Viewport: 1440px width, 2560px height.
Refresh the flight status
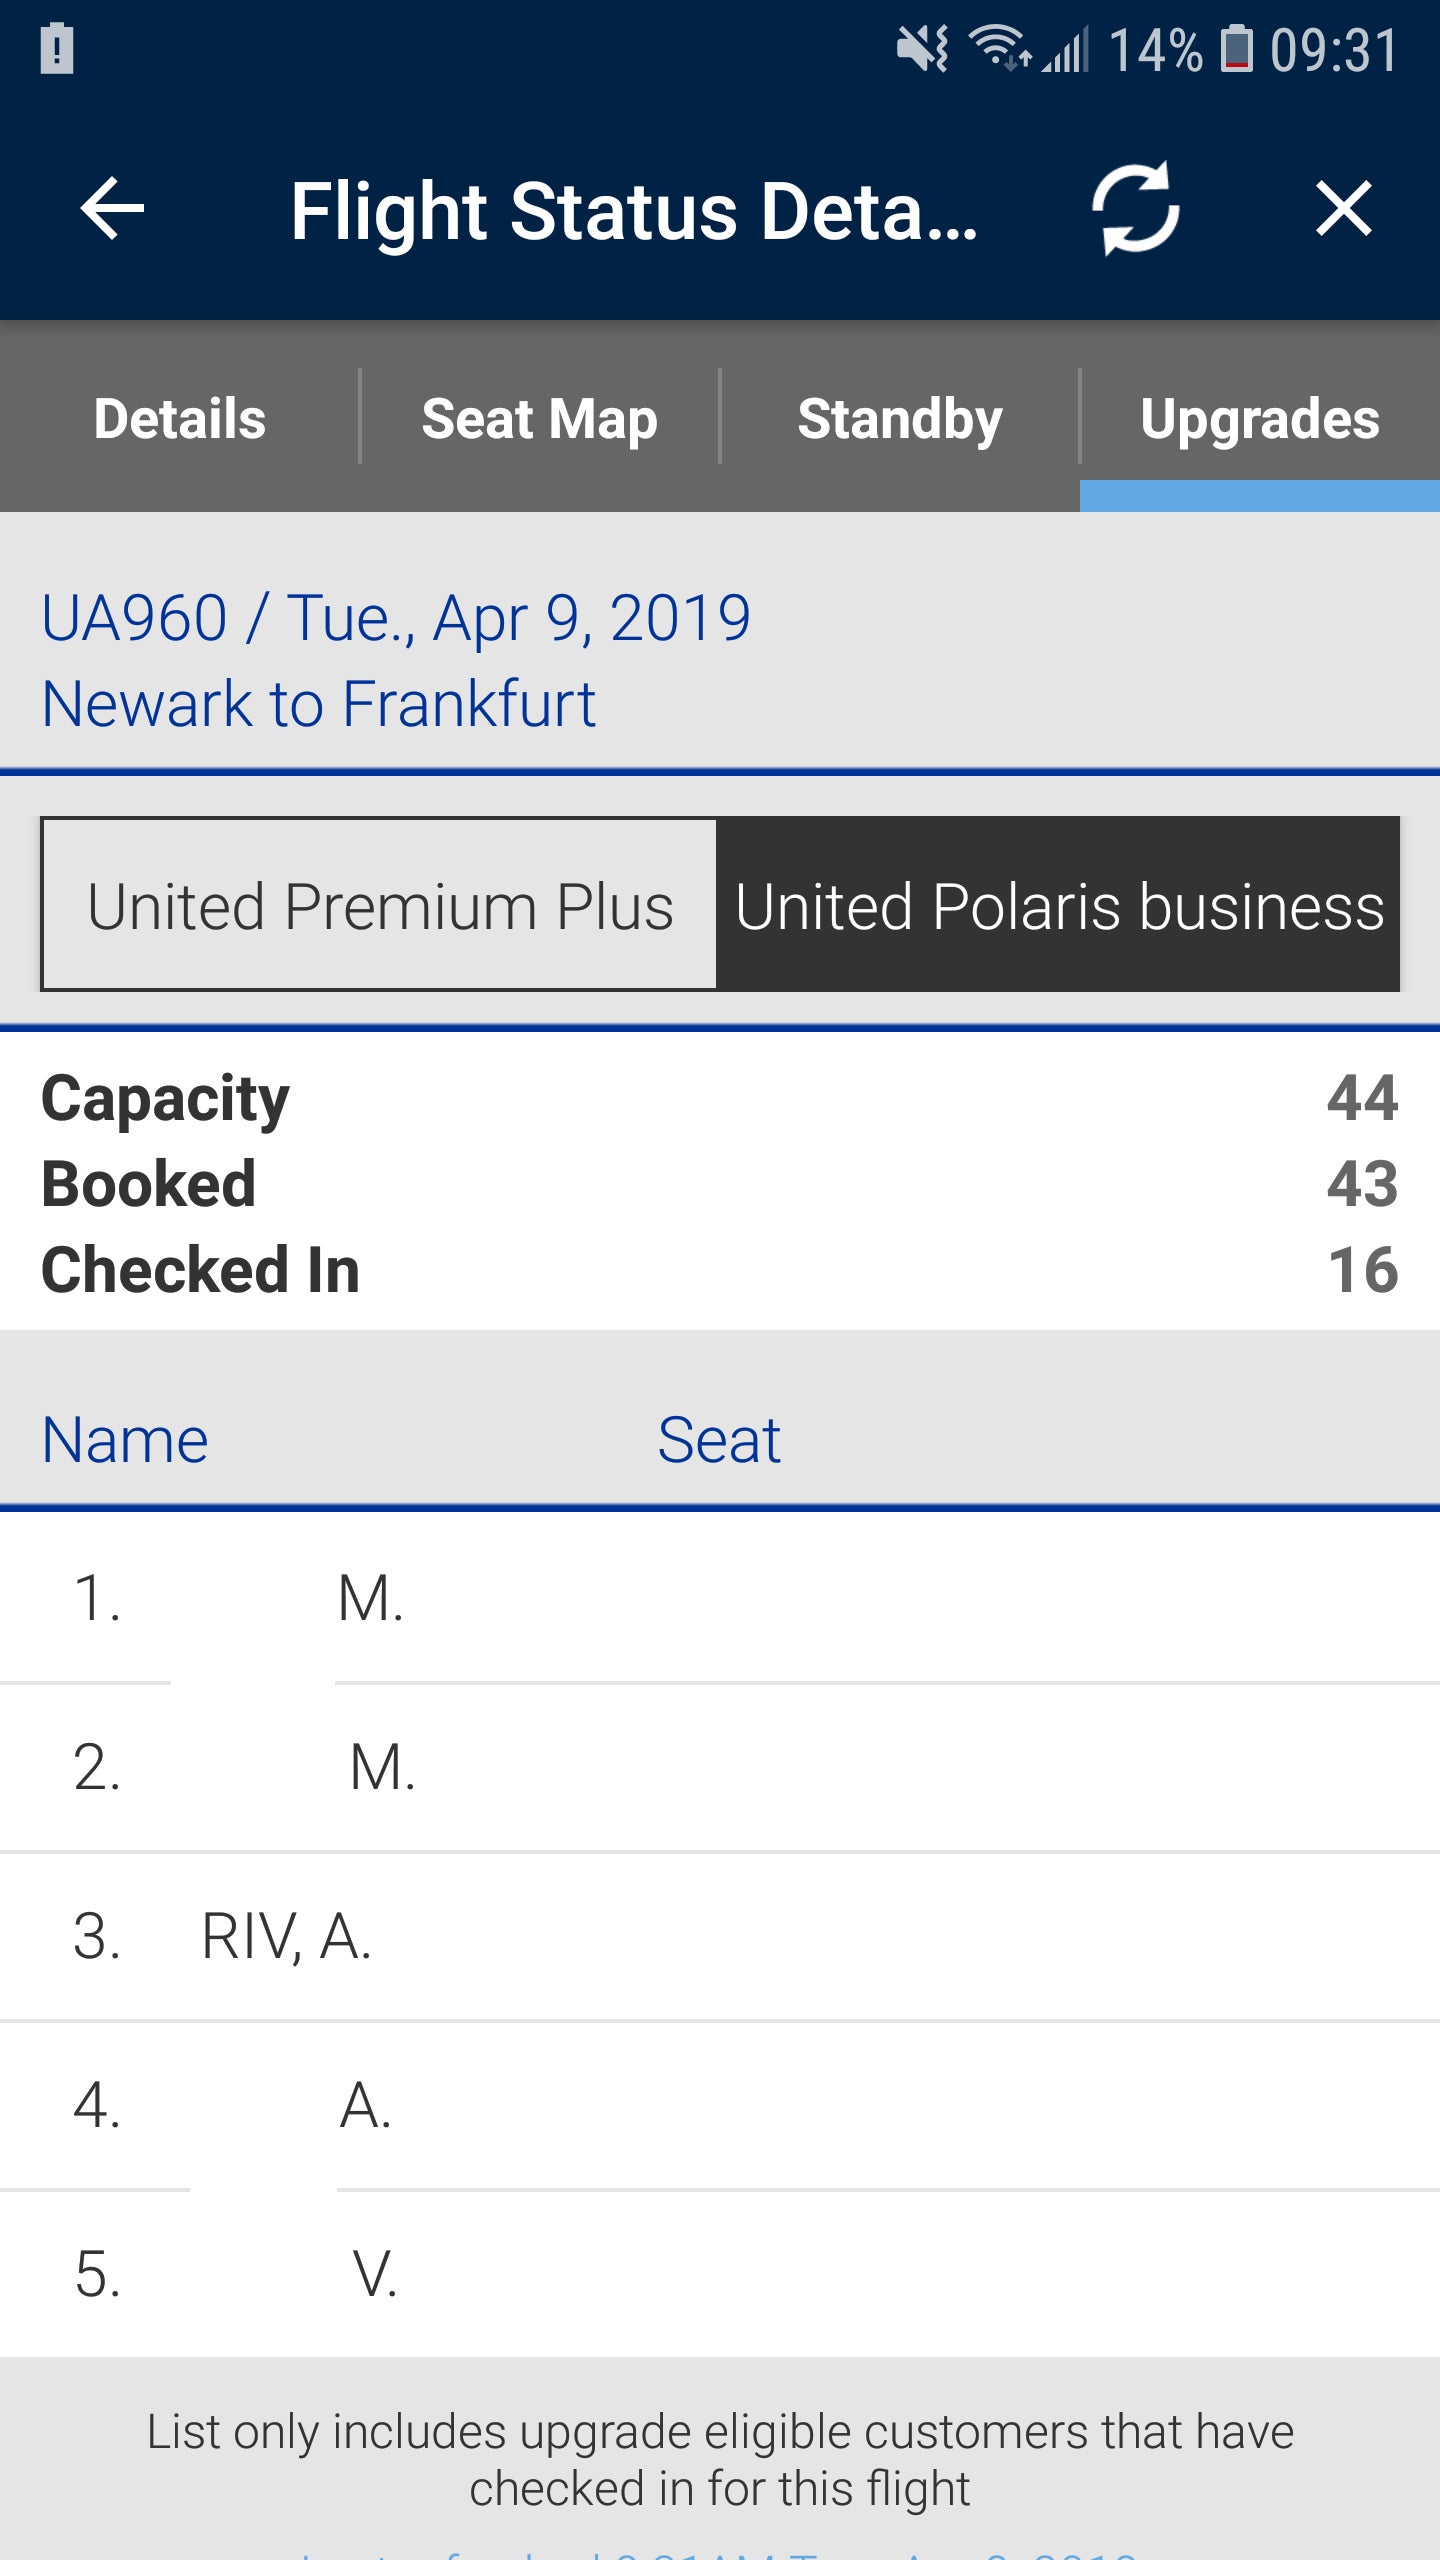1135,209
